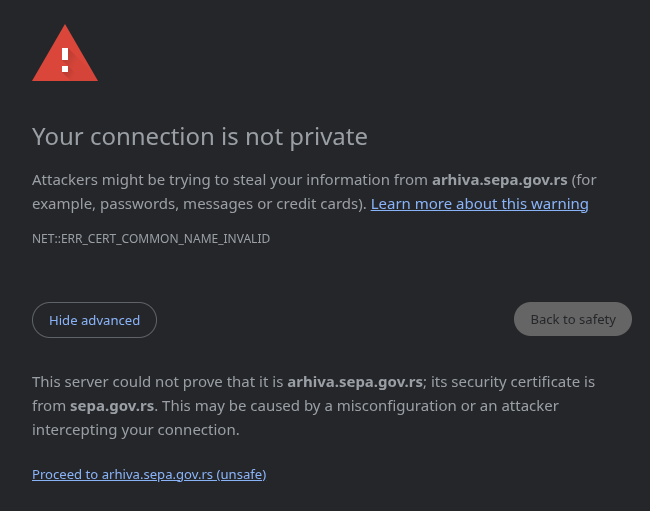This screenshot has height=511, width=650.
Task: Click the word Attackers starting the paragraph
Action: [x=65, y=180]
